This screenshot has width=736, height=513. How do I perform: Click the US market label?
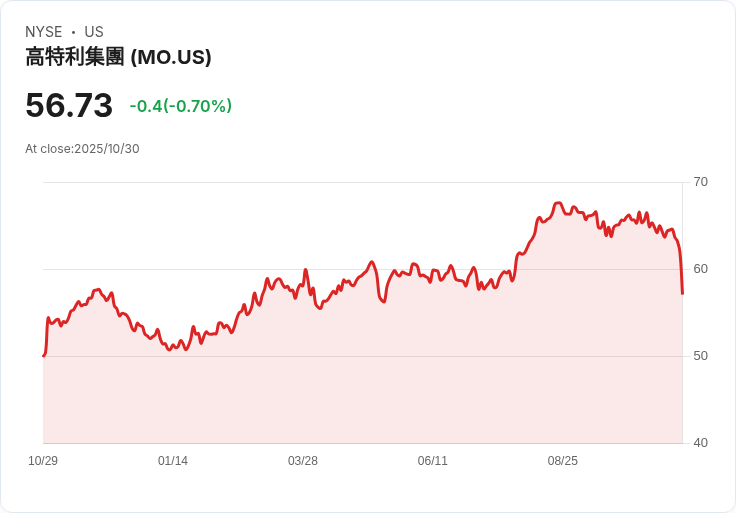pyautogui.click(x=94, y=32)
